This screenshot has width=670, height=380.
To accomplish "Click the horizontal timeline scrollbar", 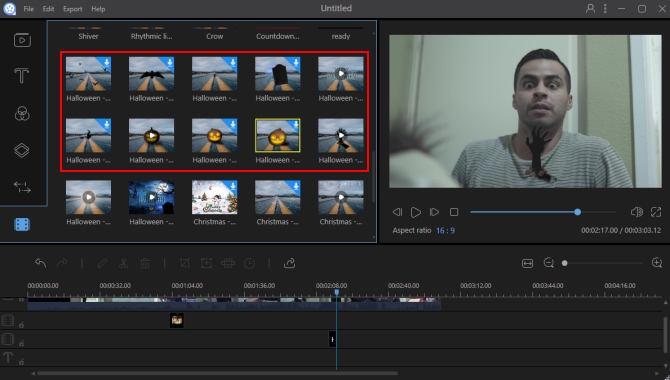I will (x=217, y=373).
